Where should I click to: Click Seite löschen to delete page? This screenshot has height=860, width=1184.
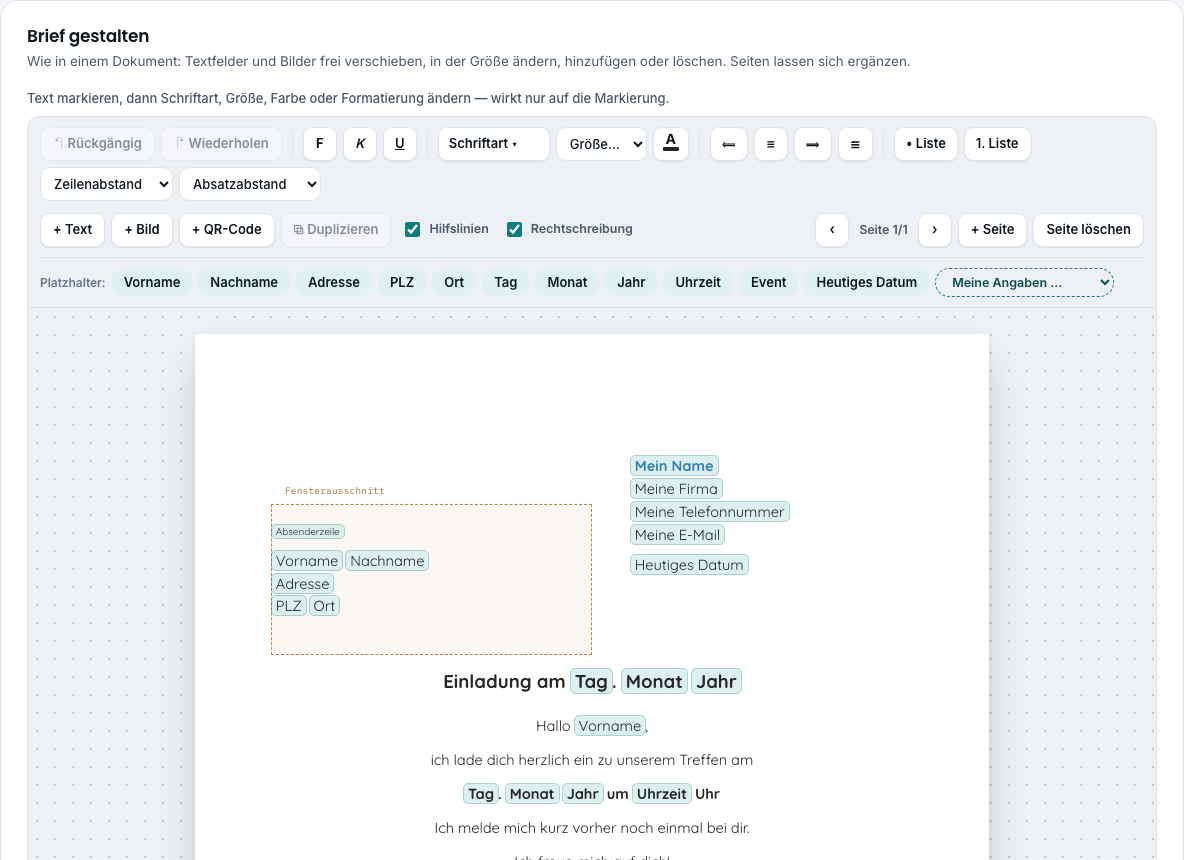click(x=1088, y=230)
